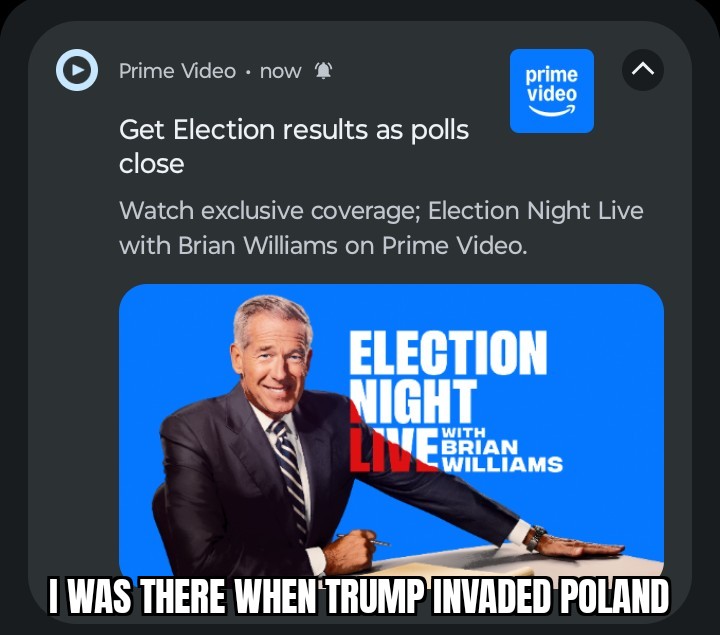Click the pen in the anchor's hand
Viewport: 720px width, 635px height.
click(x=365, y=540)
